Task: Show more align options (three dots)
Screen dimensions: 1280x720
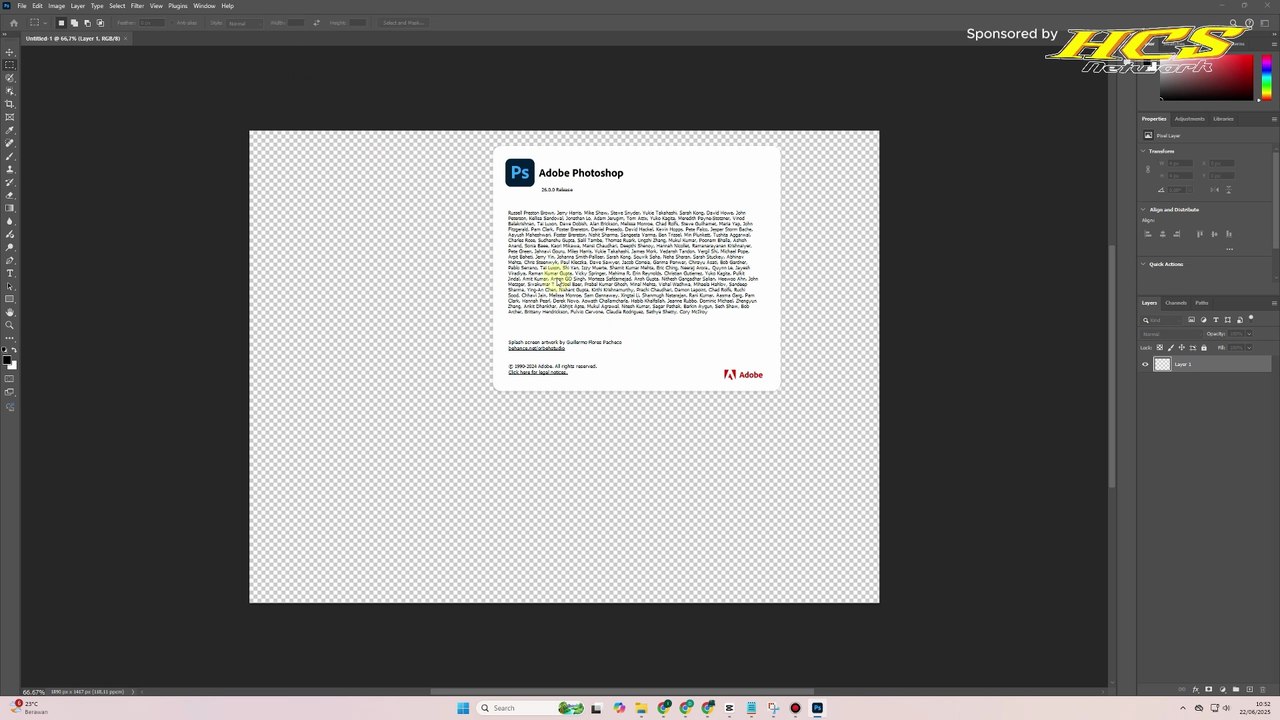Action: coord(1229,249)
